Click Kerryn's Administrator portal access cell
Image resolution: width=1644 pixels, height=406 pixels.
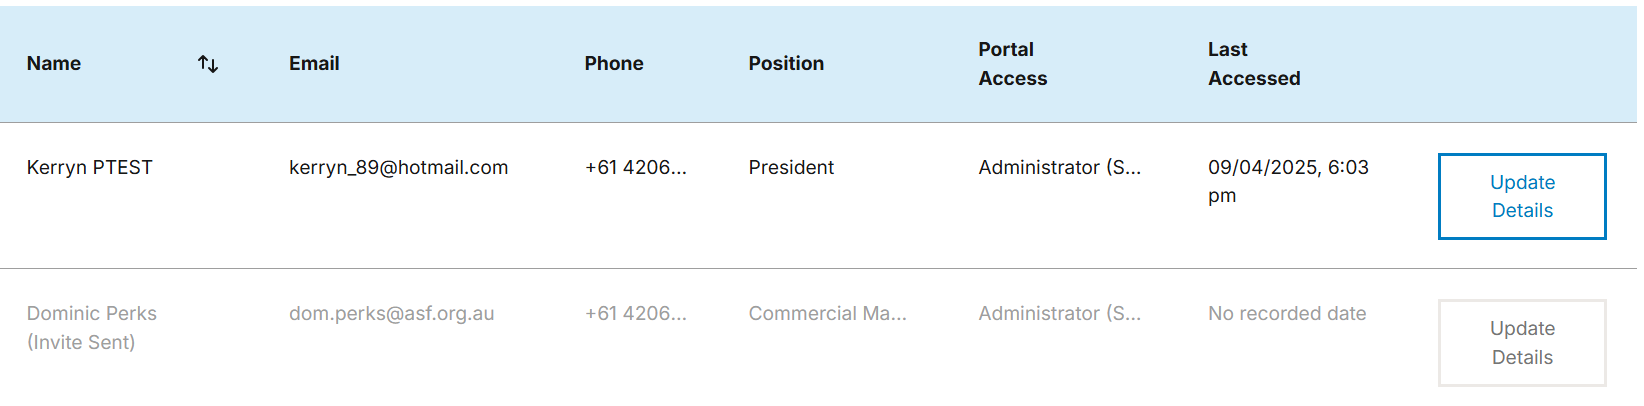(1060, 167)
